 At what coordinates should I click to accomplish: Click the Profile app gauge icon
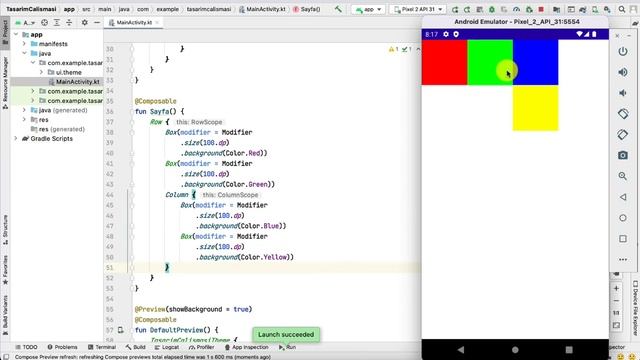pos(516,9)
